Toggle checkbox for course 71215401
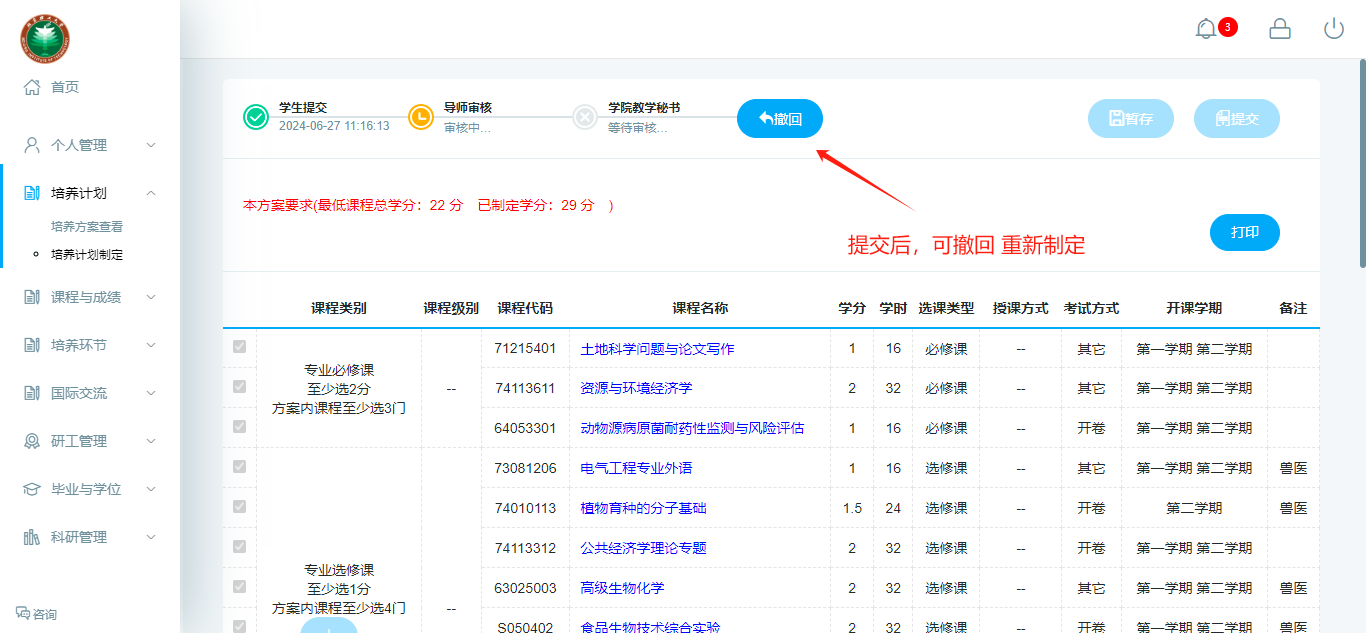Viewport: 1366px width, 633px height. click(239, 347)
